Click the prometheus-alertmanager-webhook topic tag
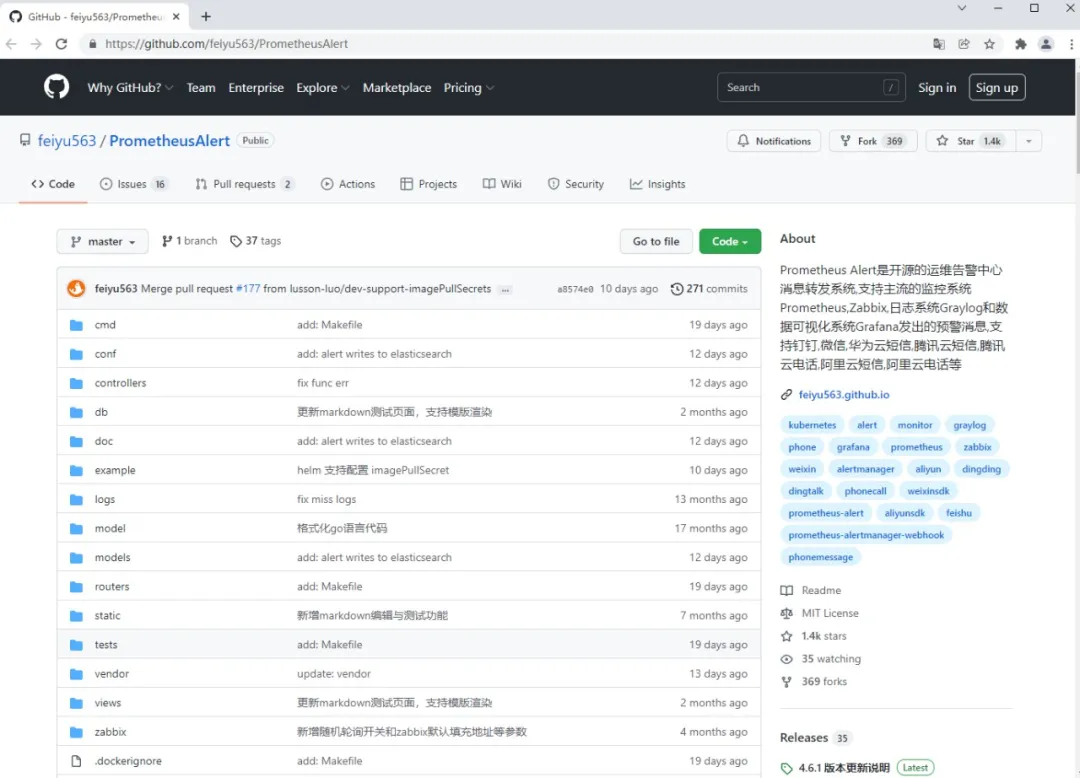1080x778 pixels. [866, 535]
